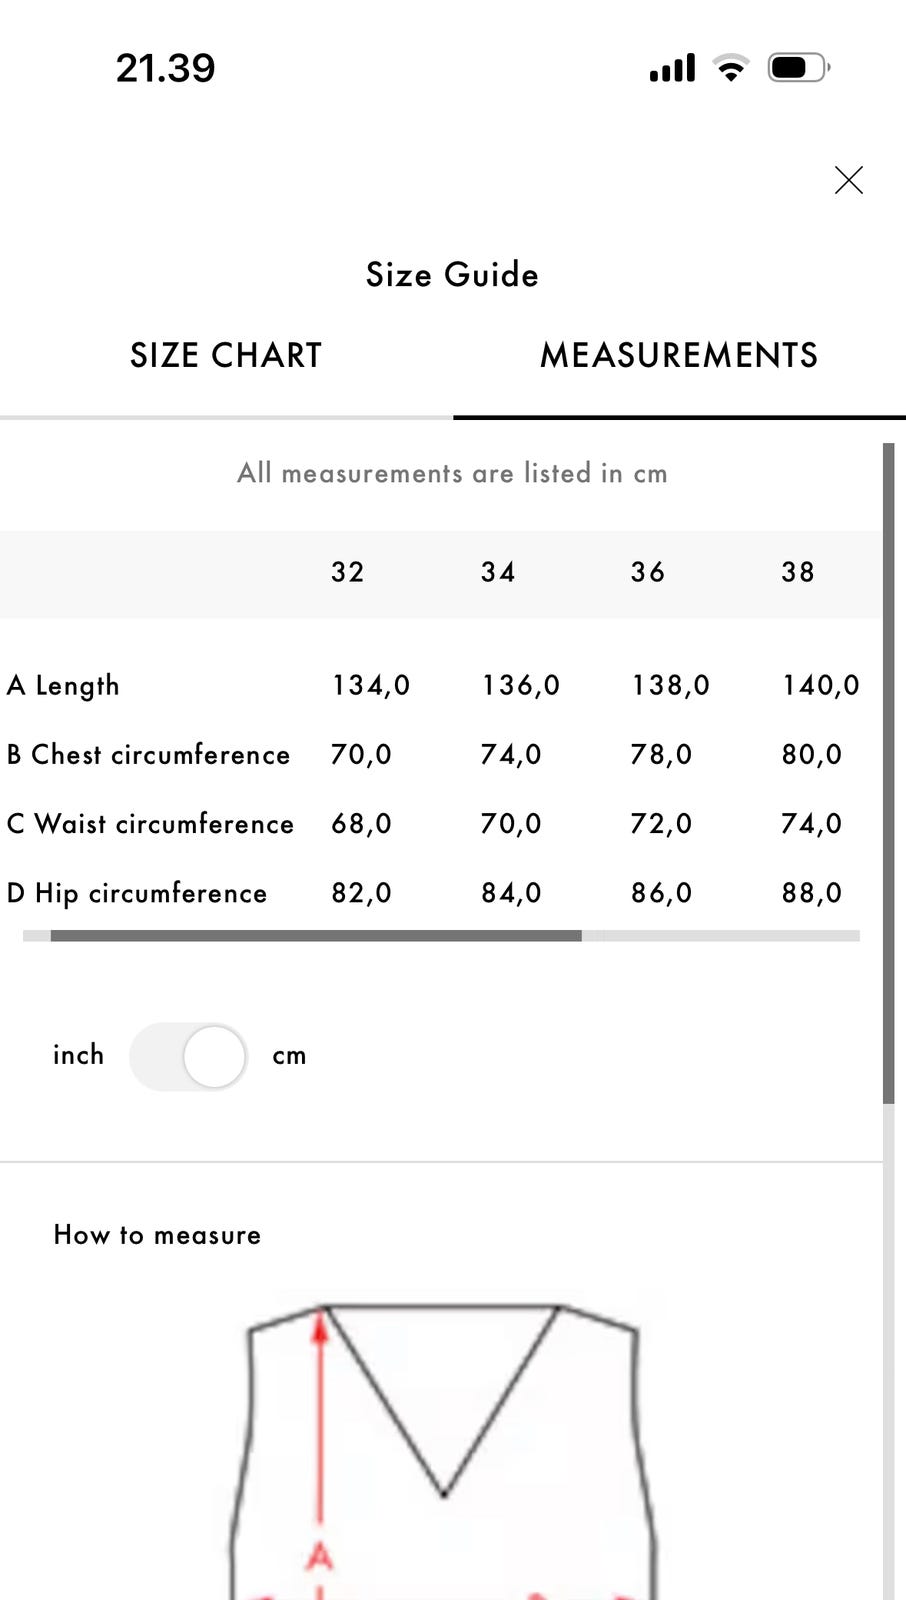Click the vest measuring diagram image

pyautogui.click(x=443, y=1450)
